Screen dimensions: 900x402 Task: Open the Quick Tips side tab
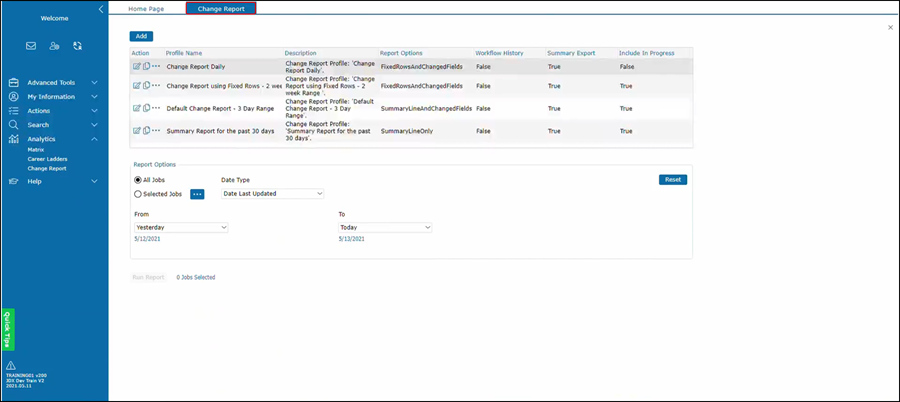8,329
